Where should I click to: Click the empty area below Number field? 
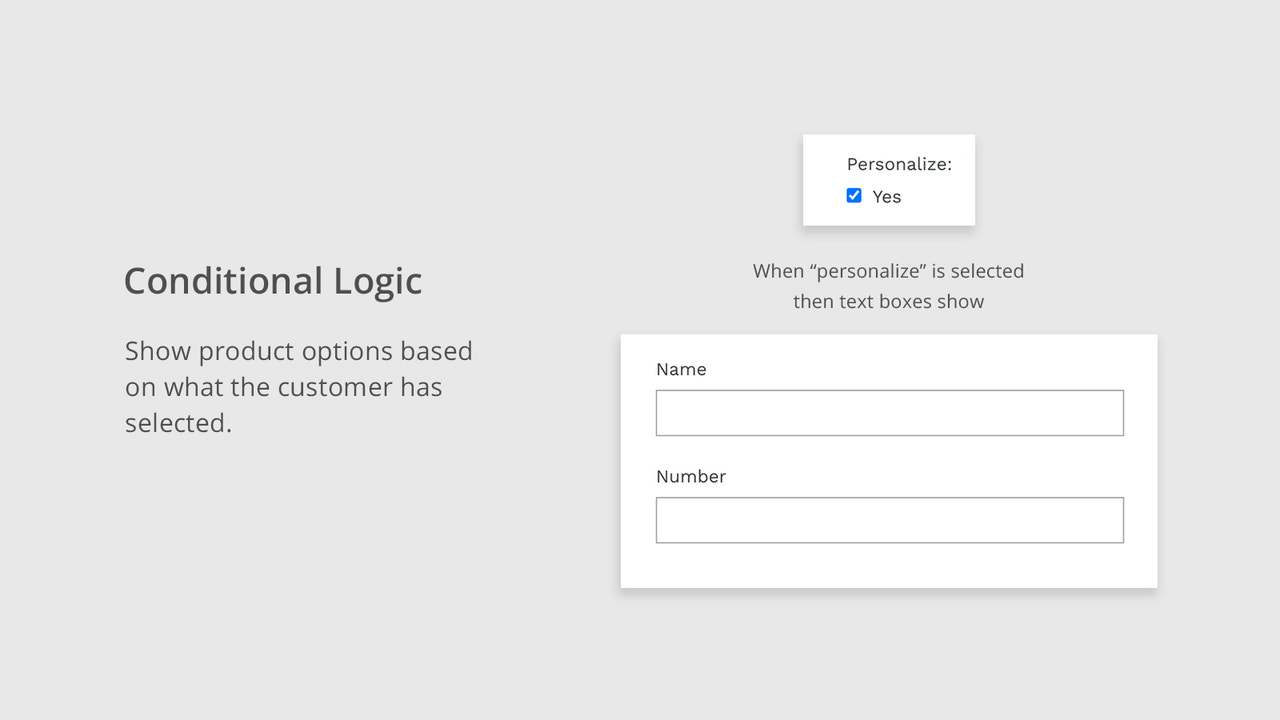(888, 565)
